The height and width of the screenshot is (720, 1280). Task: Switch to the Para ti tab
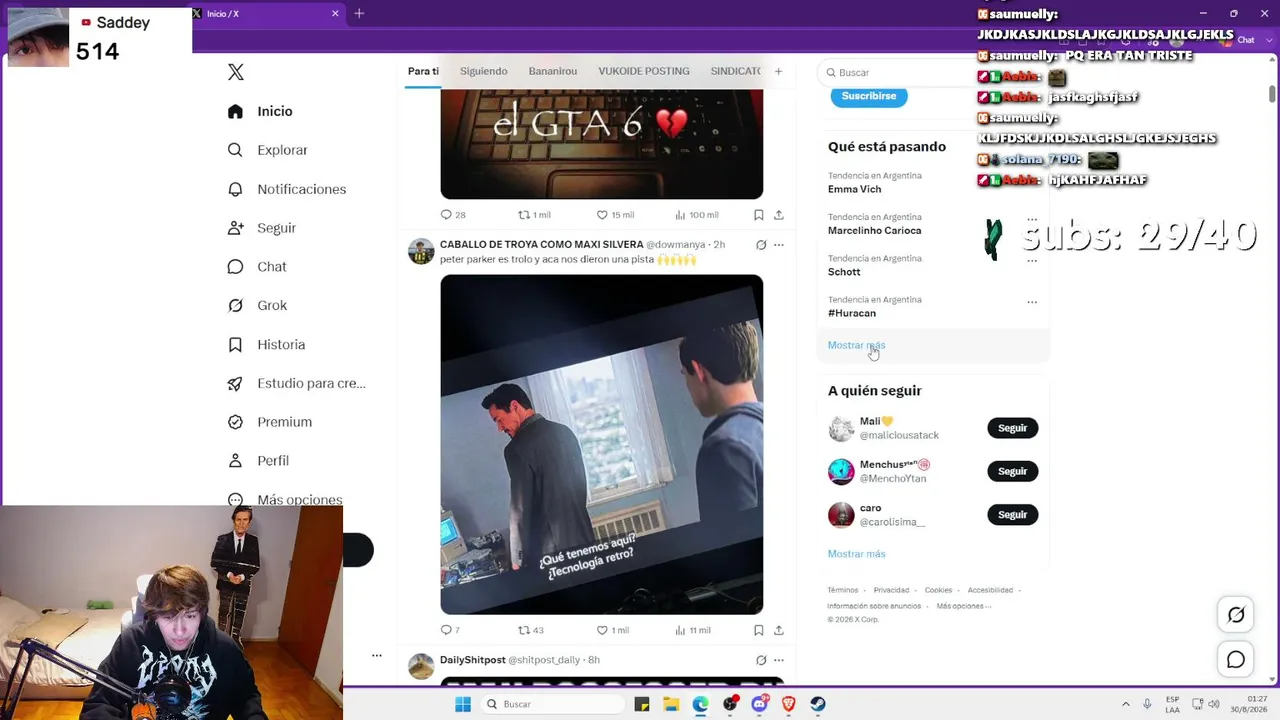423,71
